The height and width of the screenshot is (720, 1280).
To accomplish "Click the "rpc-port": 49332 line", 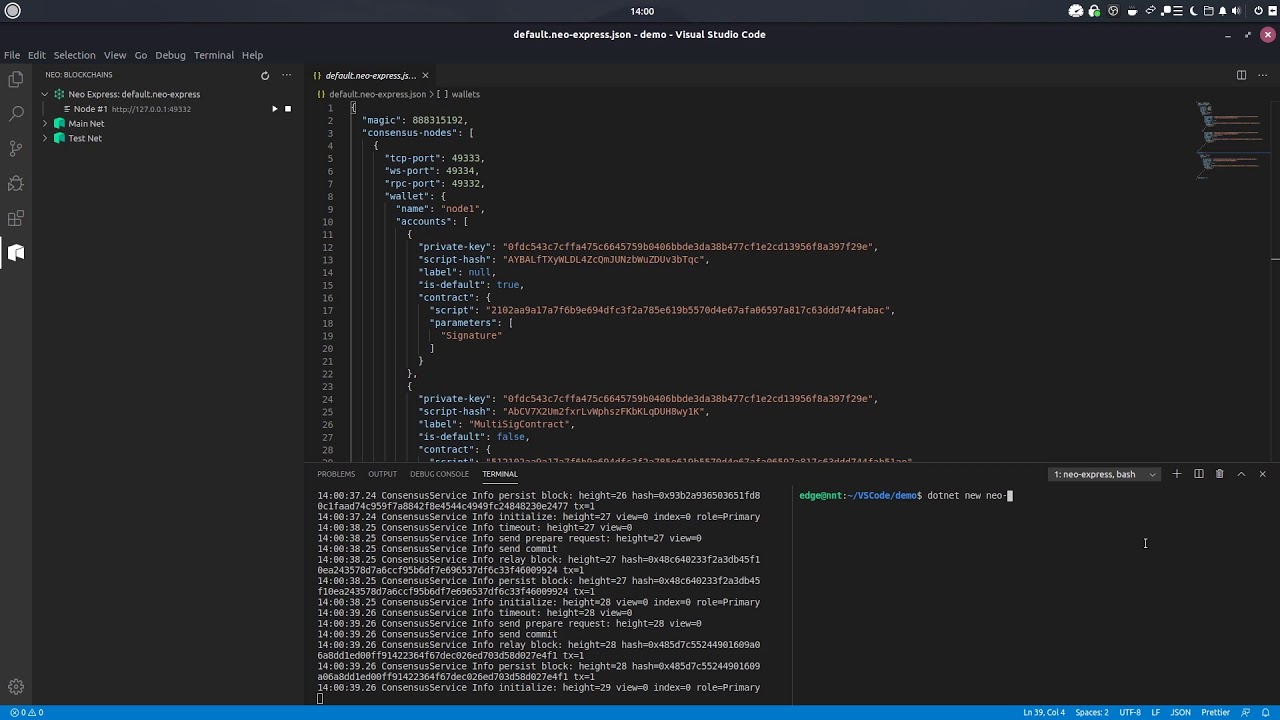I will [x=434, y=183].
